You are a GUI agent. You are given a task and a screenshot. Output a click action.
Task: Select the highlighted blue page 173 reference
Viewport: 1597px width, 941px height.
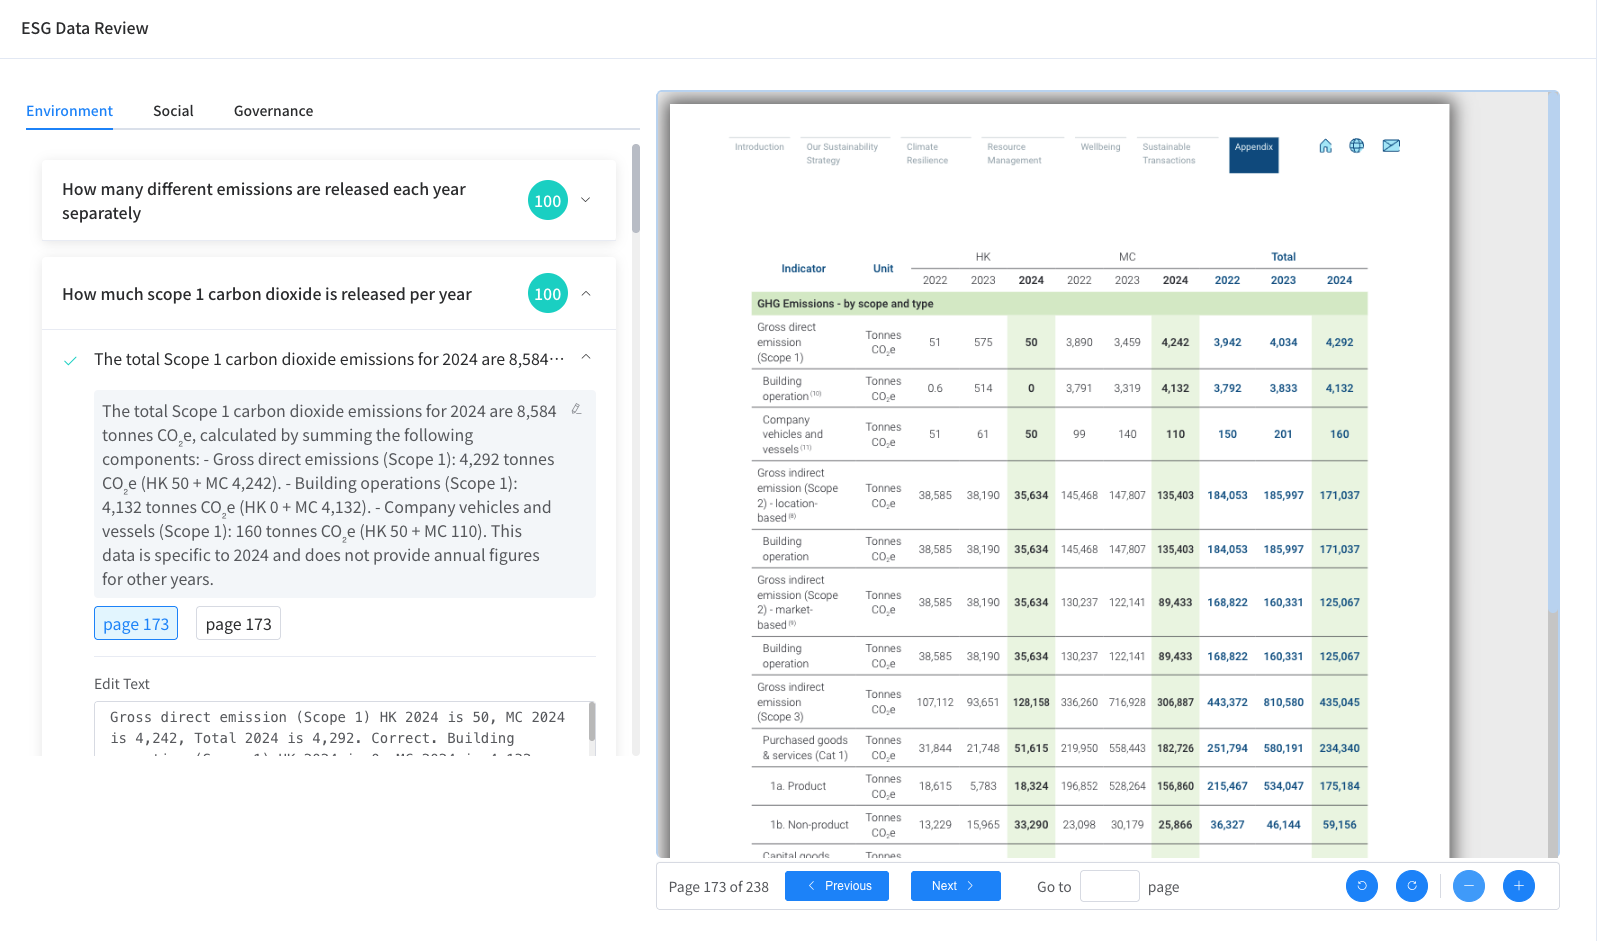point(136,624)
